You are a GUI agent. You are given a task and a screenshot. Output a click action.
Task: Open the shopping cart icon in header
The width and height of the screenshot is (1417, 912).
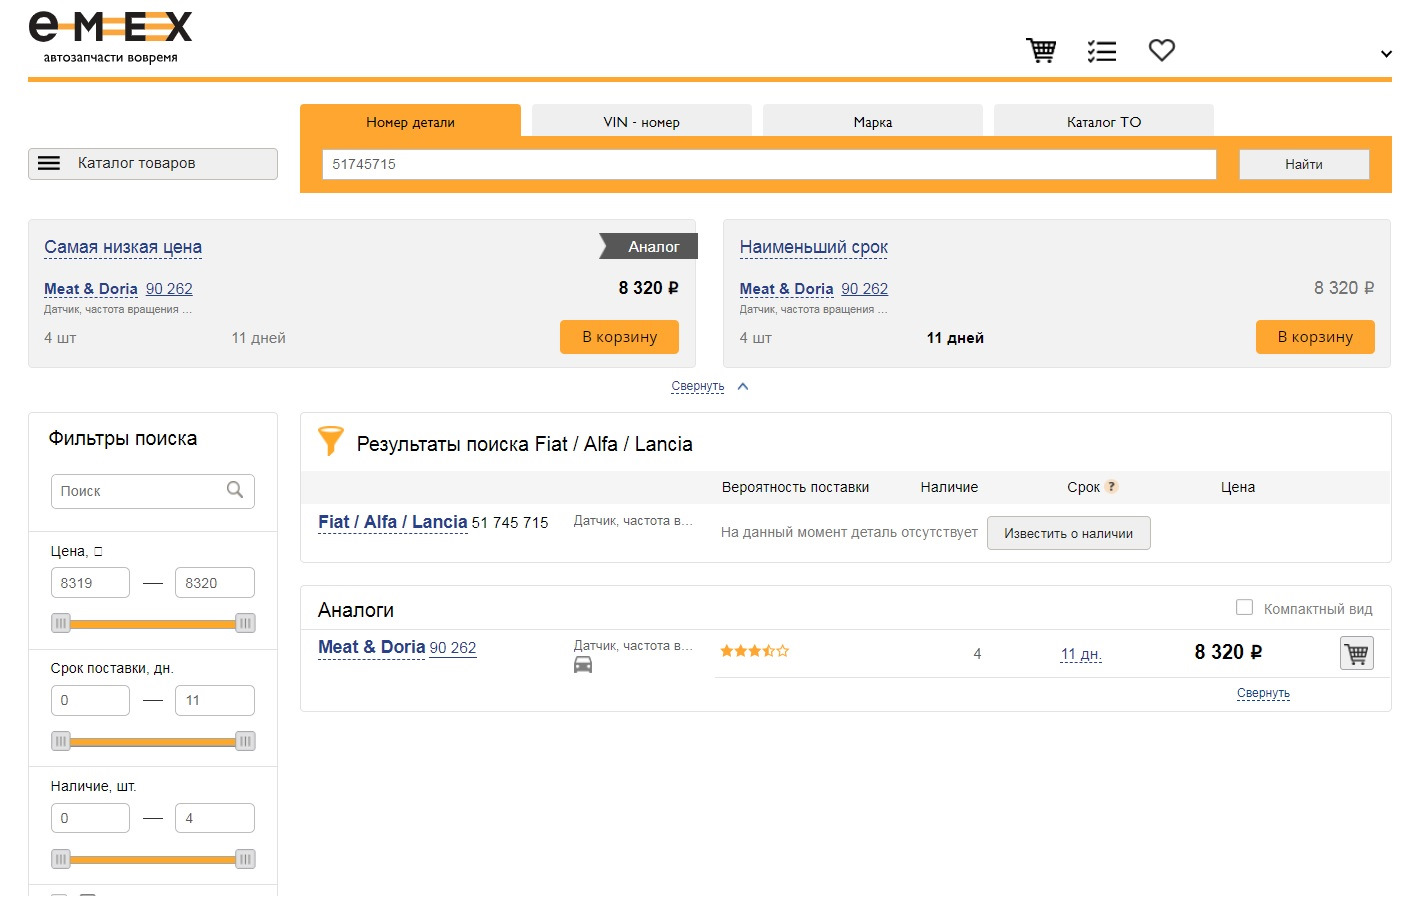coord(1041,50)
